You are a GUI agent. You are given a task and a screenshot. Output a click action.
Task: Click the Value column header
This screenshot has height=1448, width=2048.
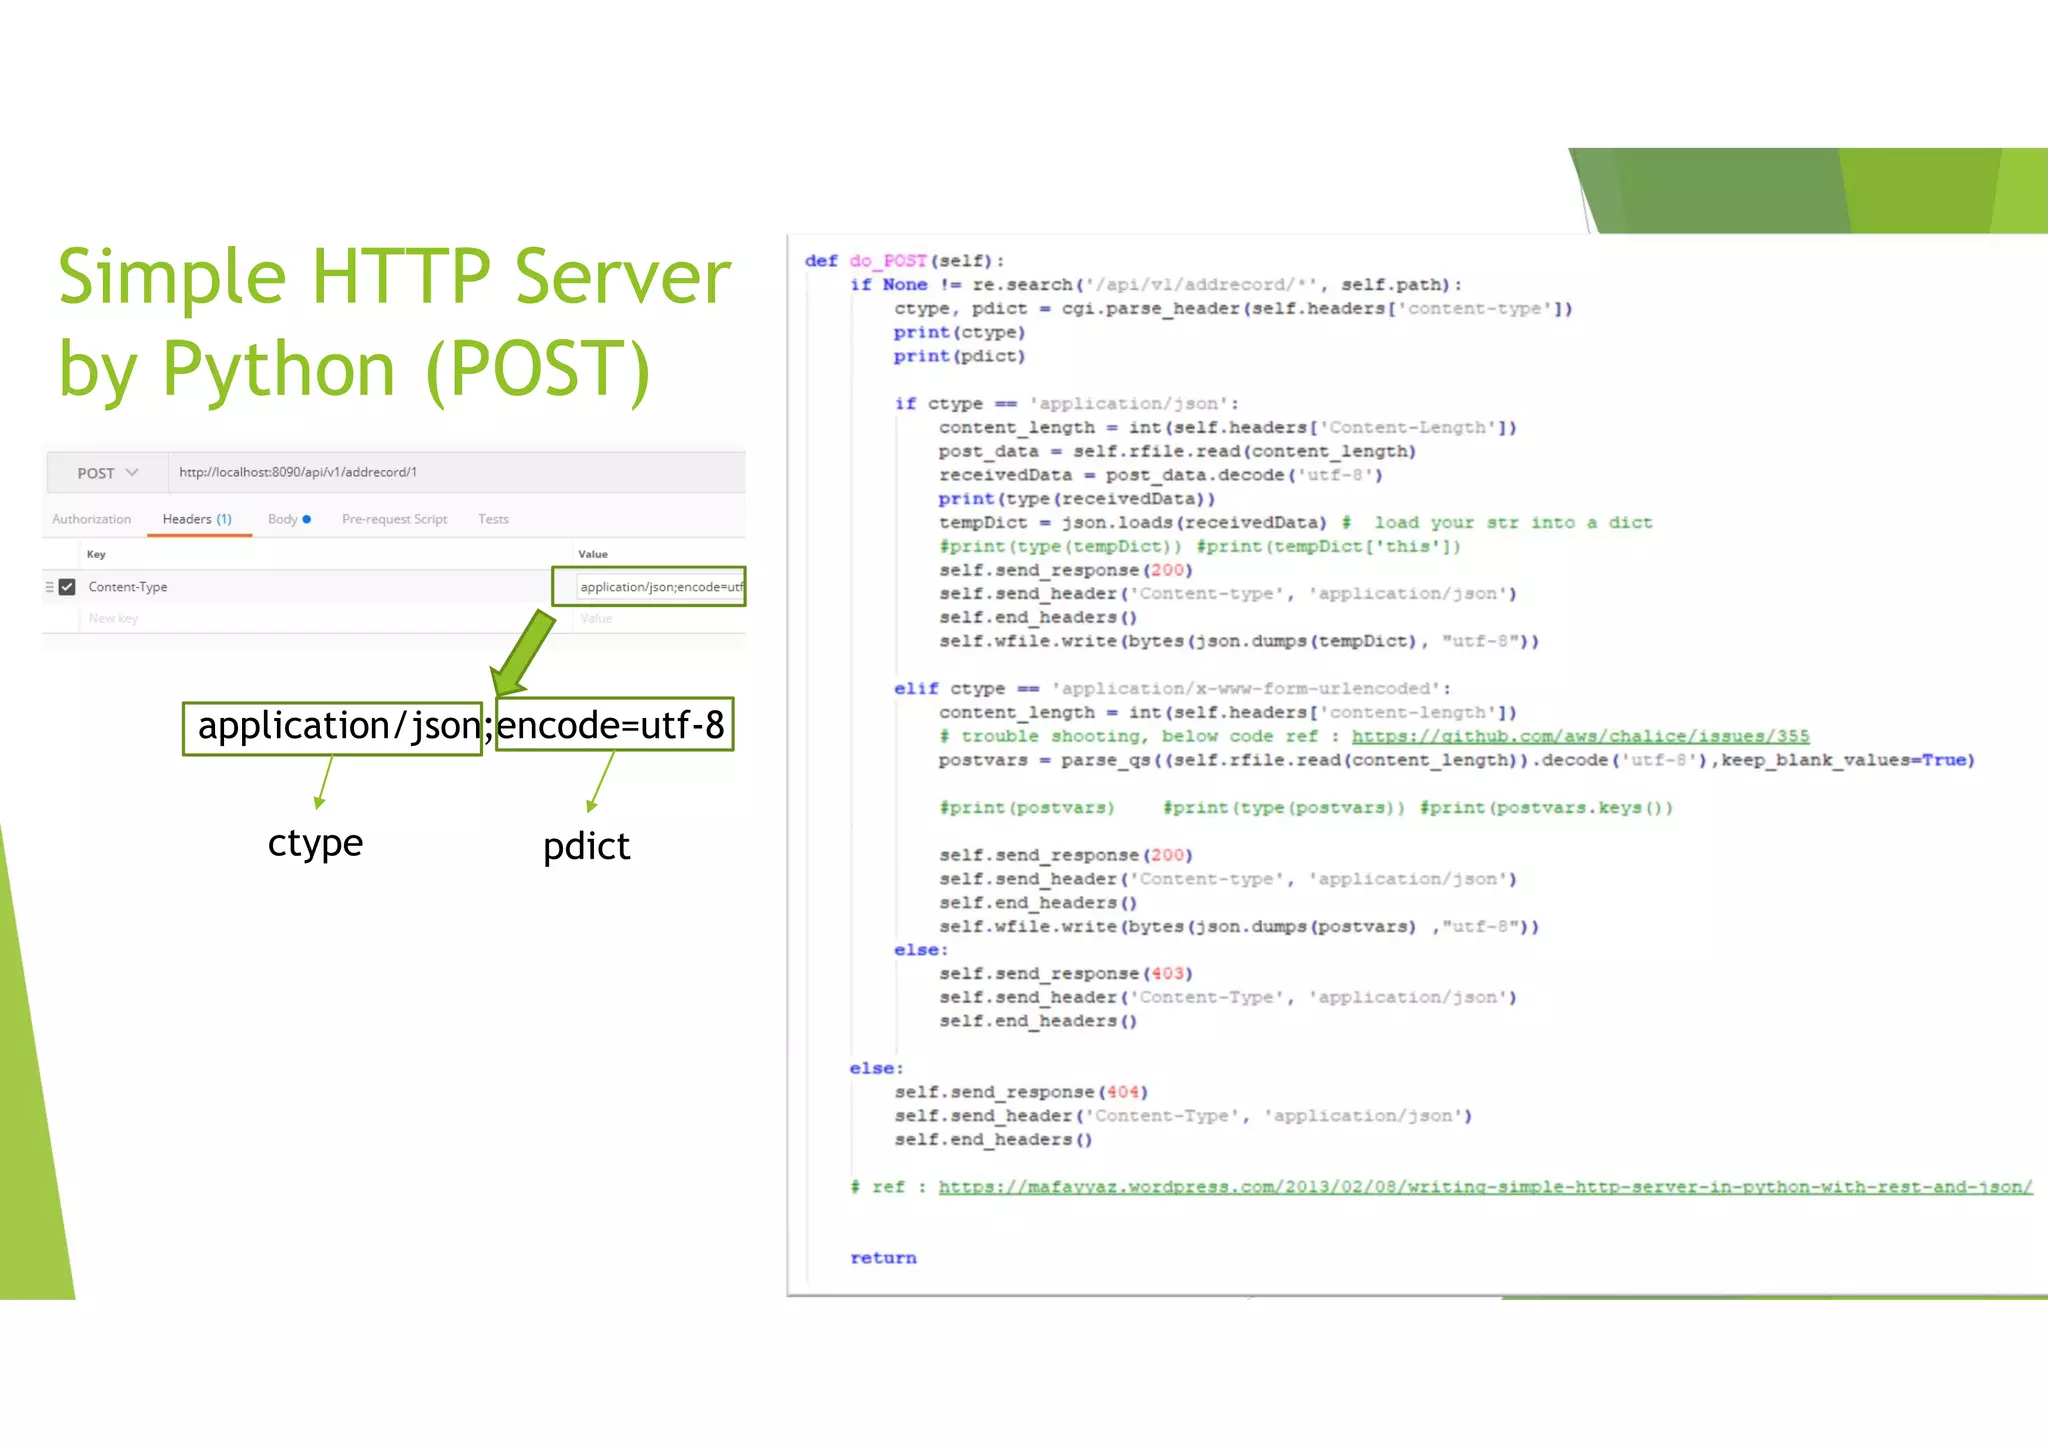pyautogui.click(x=593, y=554)
